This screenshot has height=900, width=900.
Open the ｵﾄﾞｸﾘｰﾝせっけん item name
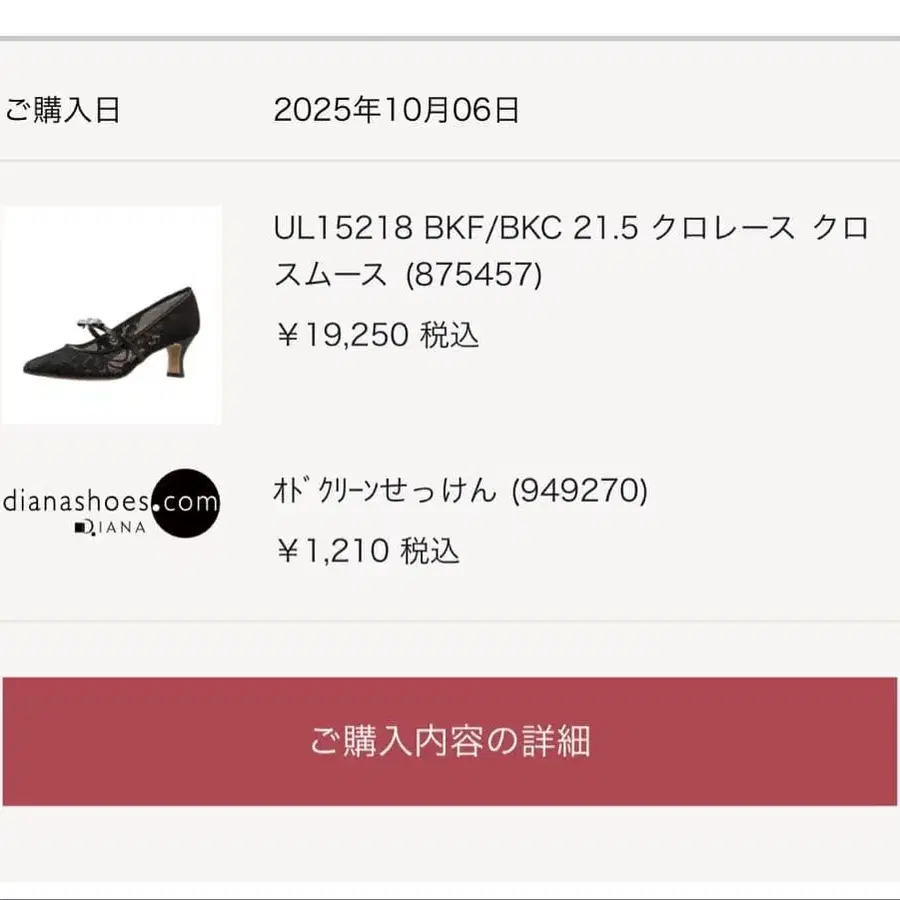pyautogui.click(x=385, y=491)
